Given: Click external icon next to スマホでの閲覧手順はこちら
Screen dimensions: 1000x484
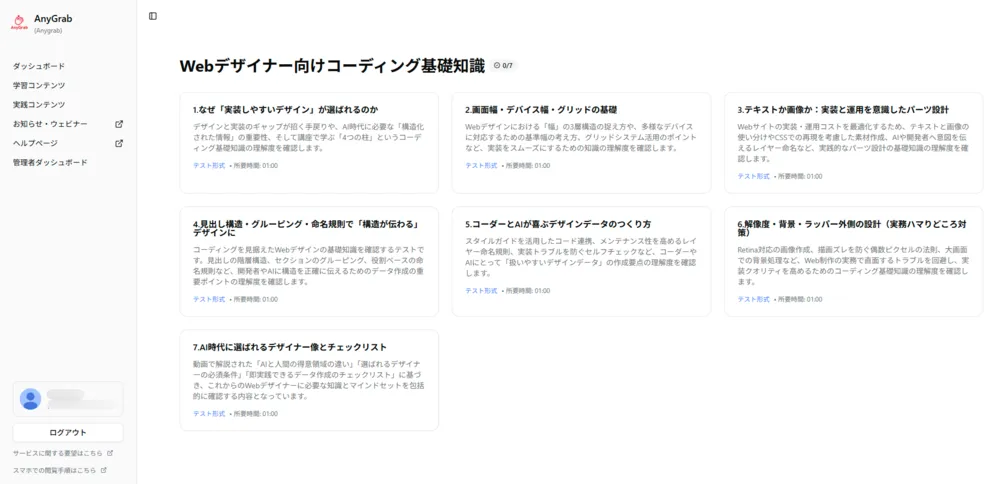Looking at the screenshot, I should click(x=103, y=470).
